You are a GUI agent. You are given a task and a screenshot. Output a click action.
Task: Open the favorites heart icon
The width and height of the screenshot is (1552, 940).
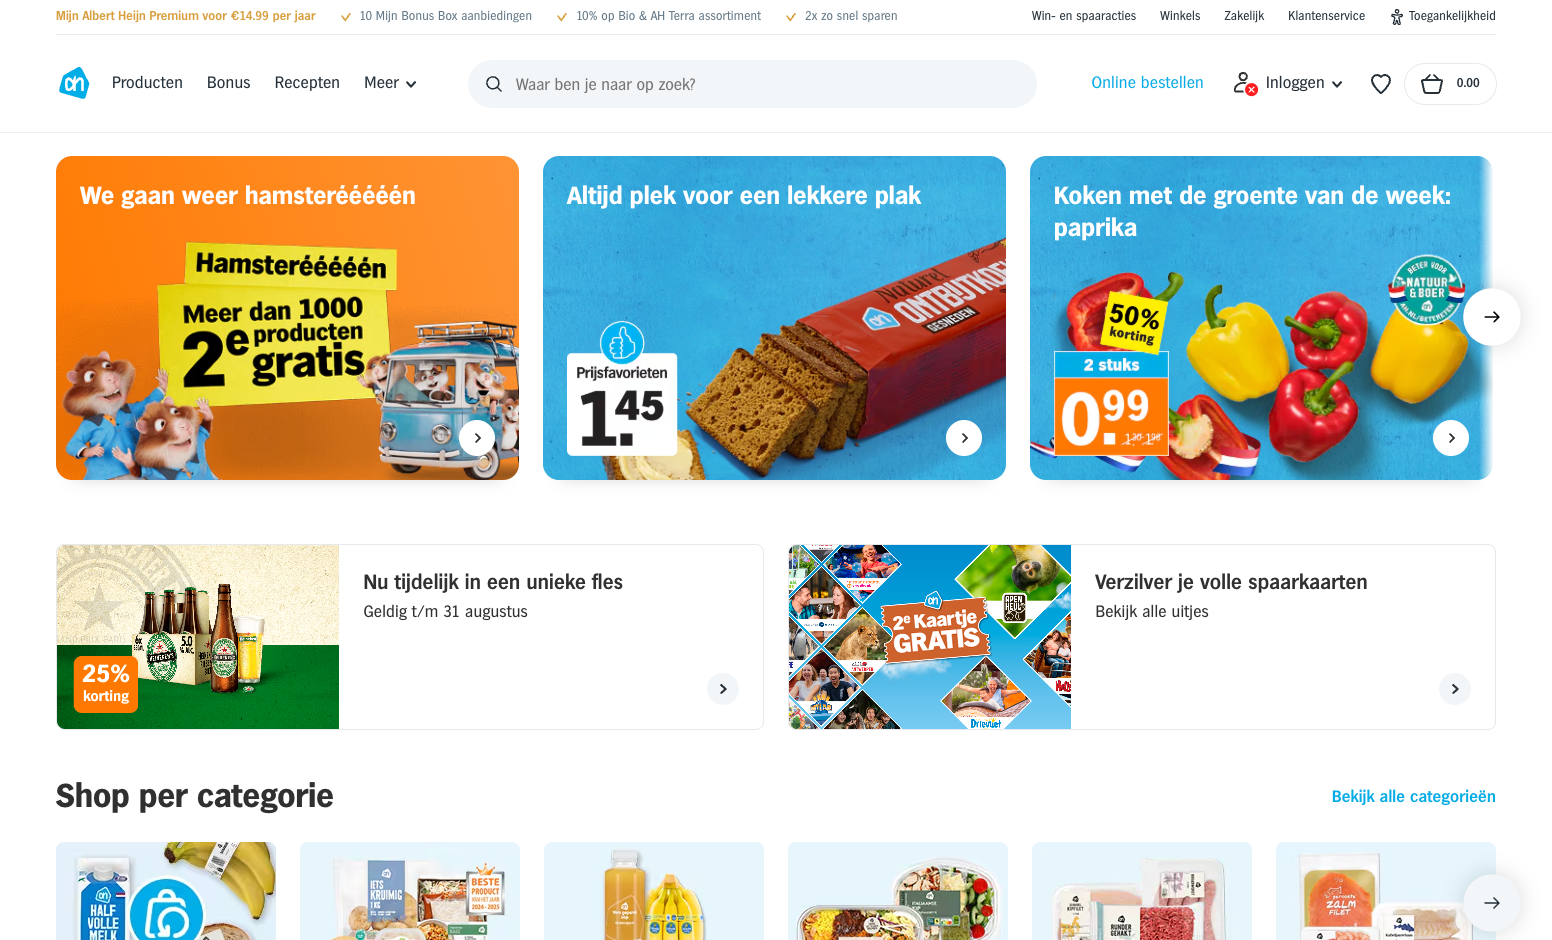pyautogui.click(x=1380, y=84)
